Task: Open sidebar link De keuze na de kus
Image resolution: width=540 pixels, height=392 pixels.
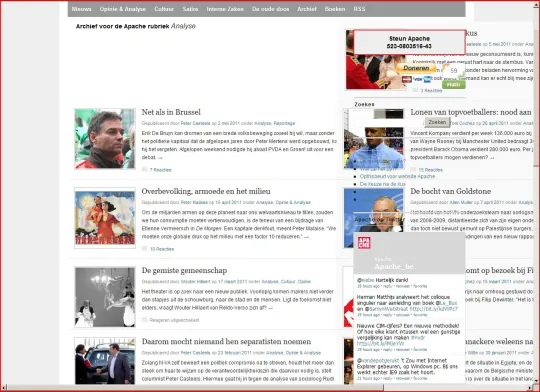Action: click(x=382, y=184)
